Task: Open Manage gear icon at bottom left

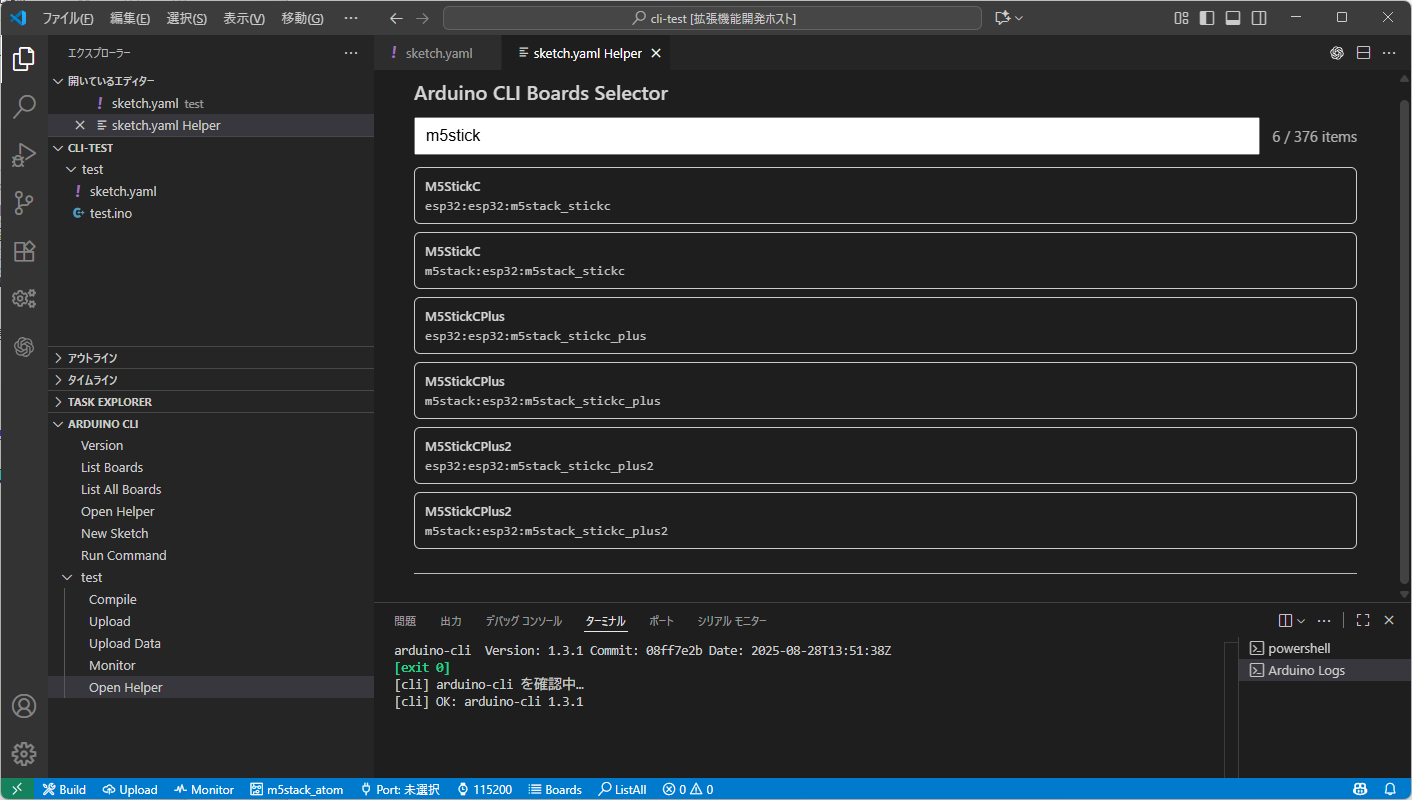Action: tap(24, 754)
